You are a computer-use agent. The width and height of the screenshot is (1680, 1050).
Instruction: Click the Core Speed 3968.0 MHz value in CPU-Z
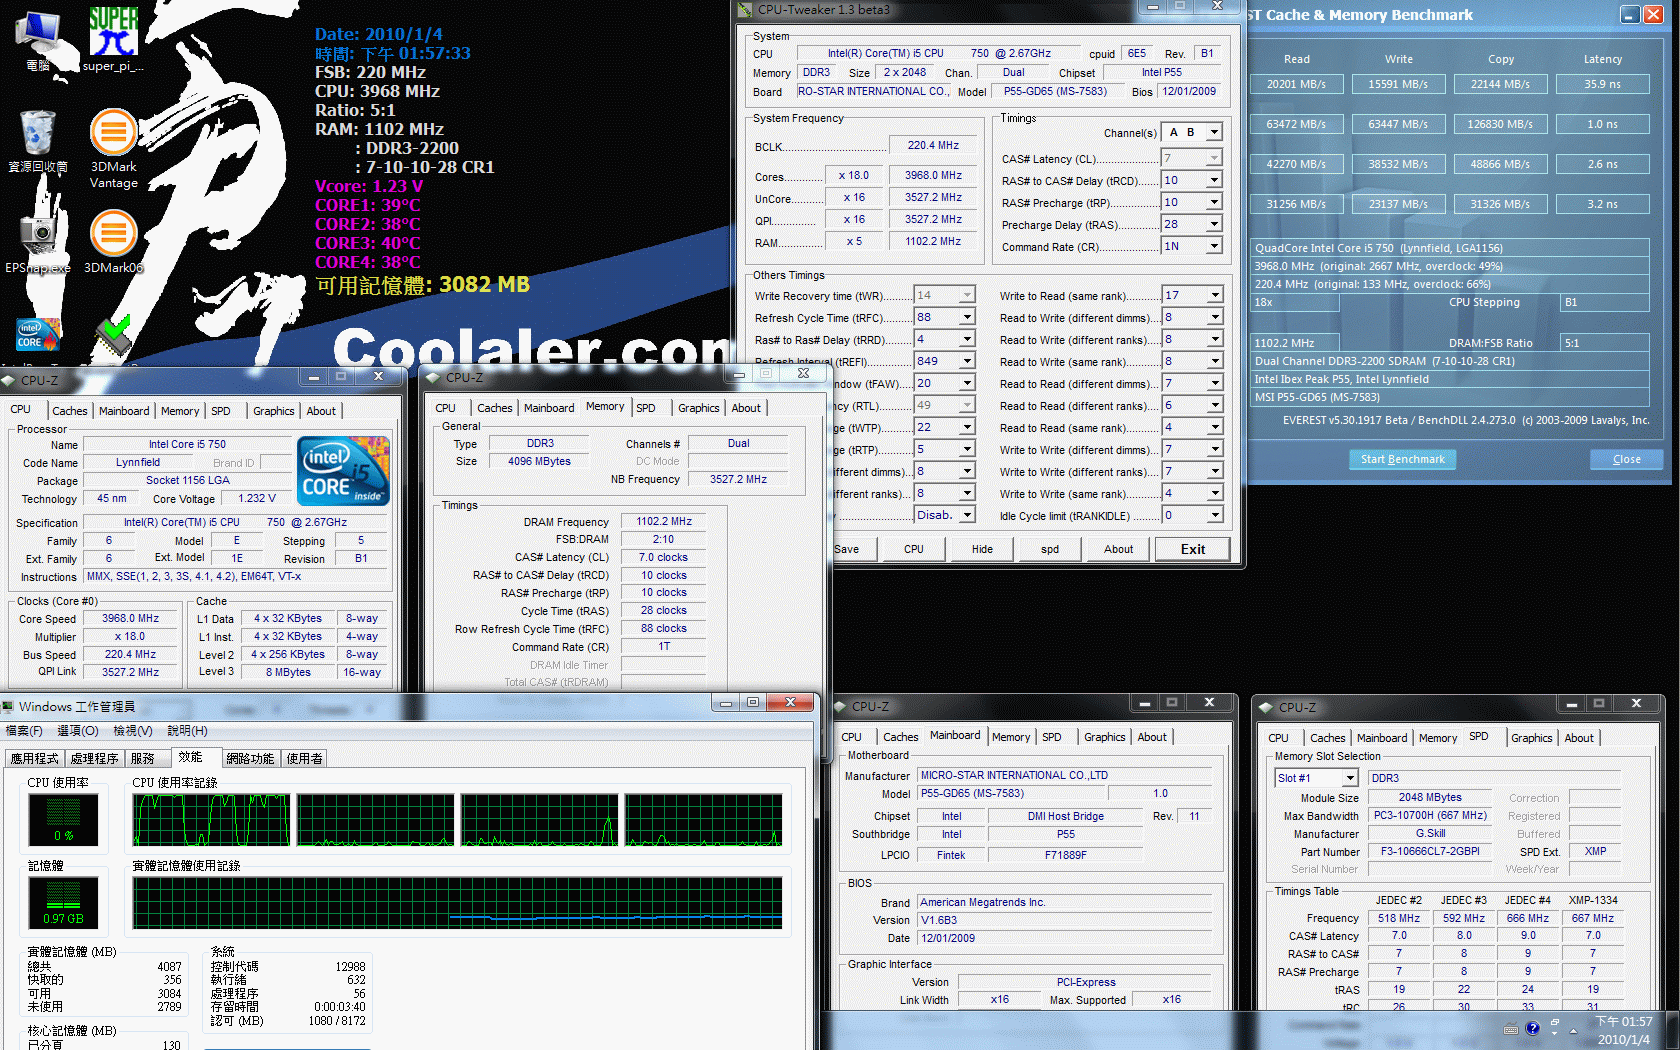tap(130, 619)
